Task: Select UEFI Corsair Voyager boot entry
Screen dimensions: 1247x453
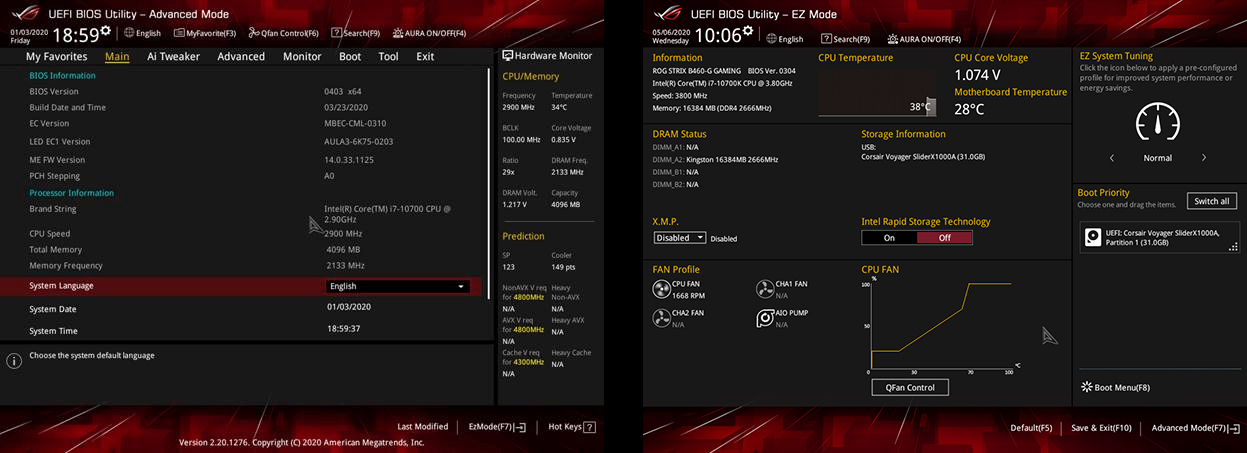Action: click(1158, 238)
